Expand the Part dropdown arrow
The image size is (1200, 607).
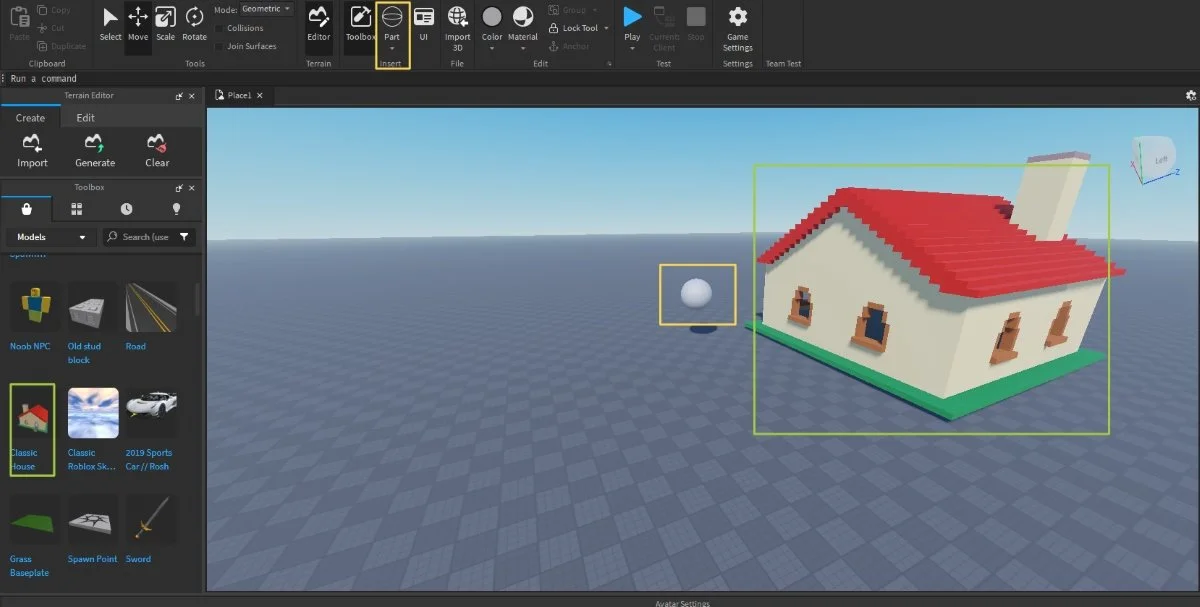pos(392,48)
